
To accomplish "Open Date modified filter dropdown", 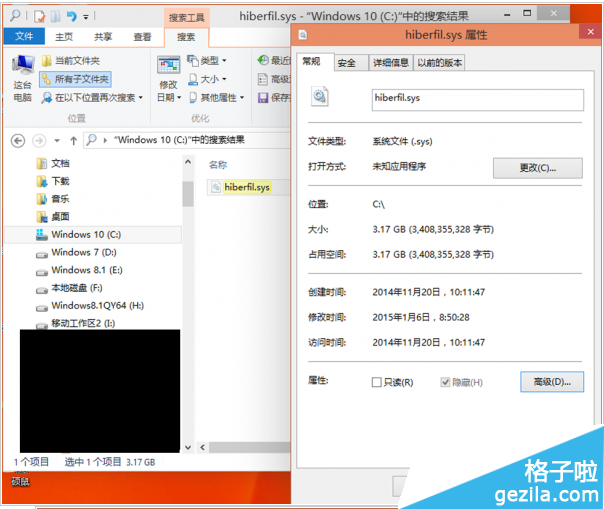I will pos(169,79).
